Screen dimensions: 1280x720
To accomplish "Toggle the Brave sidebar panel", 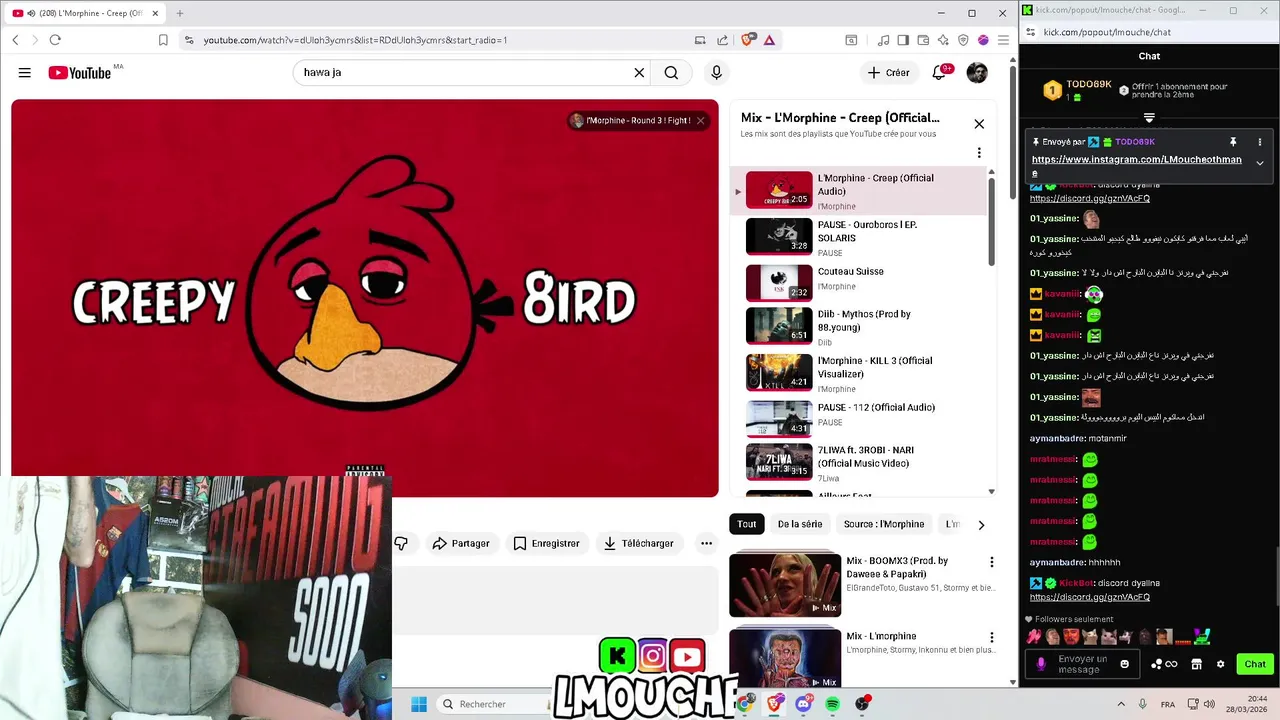I will point(903,40).
